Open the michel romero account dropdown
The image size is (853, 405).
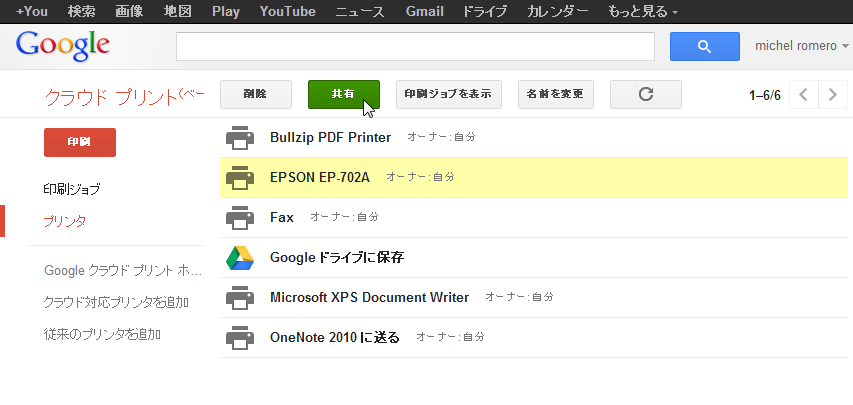pos(801,46)
